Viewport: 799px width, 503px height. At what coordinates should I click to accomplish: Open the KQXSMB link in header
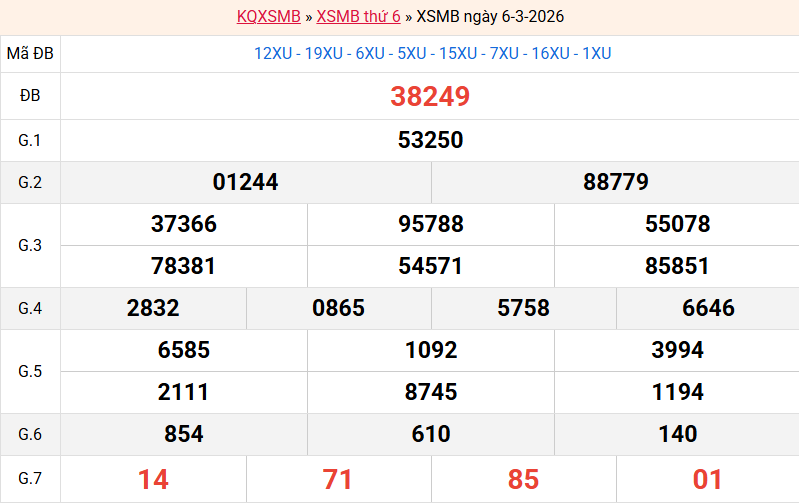269,17
